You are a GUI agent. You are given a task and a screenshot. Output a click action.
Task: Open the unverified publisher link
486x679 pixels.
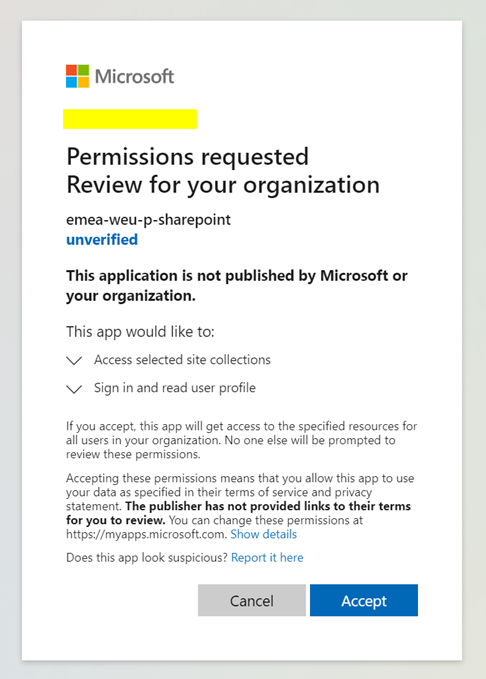click(102, 239)
